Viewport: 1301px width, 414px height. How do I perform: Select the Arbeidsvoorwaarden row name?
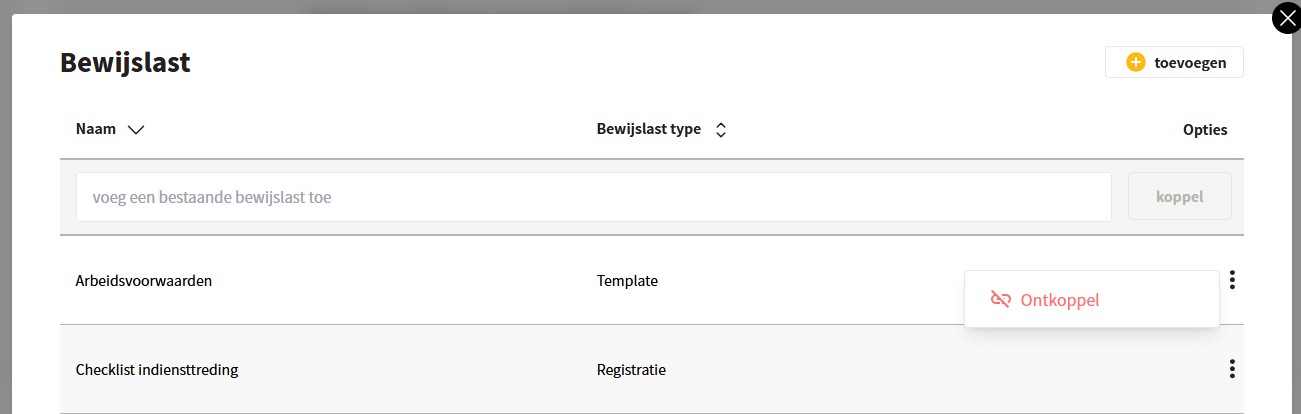coord(144,281)
